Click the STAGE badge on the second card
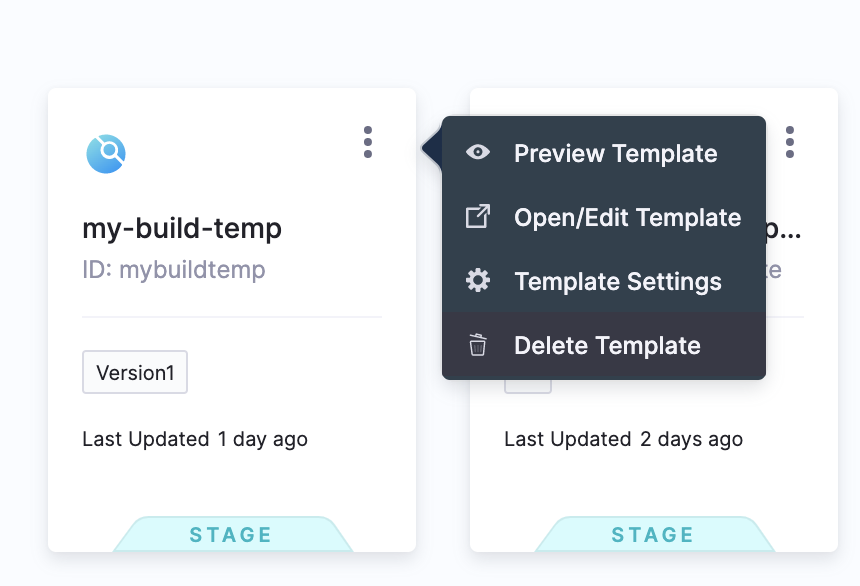860x586 pixels. coord(653,535)
